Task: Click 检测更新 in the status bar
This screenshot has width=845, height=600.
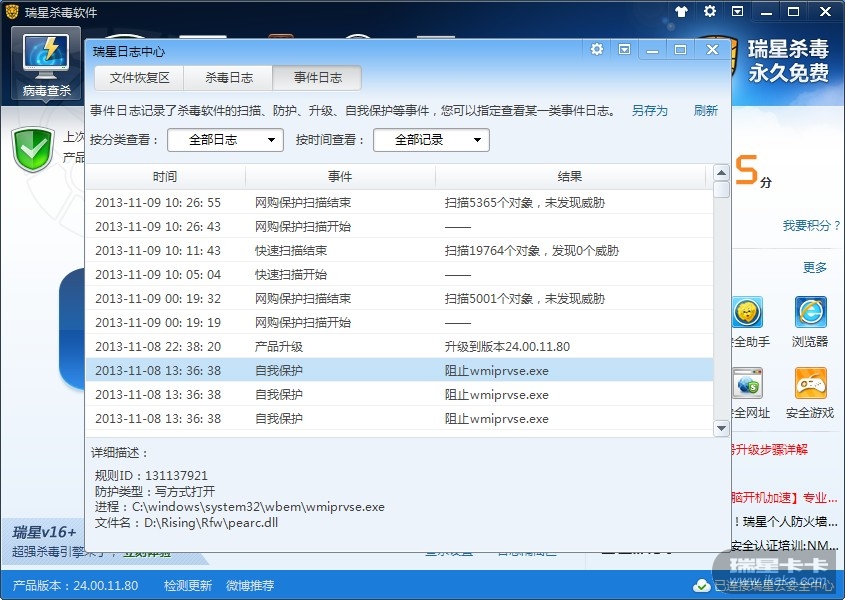Action: click(x=188, y=585)
